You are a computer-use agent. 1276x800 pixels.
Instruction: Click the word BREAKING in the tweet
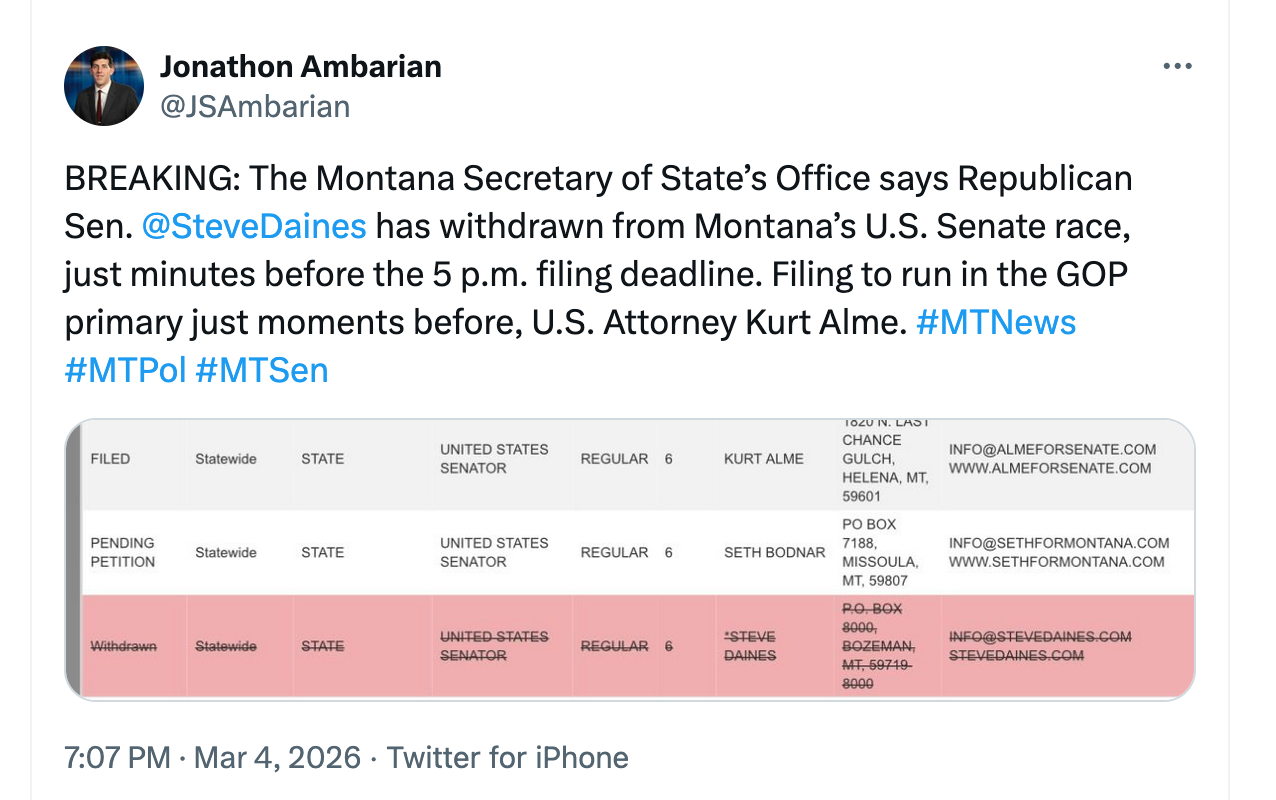click(150, 178)
